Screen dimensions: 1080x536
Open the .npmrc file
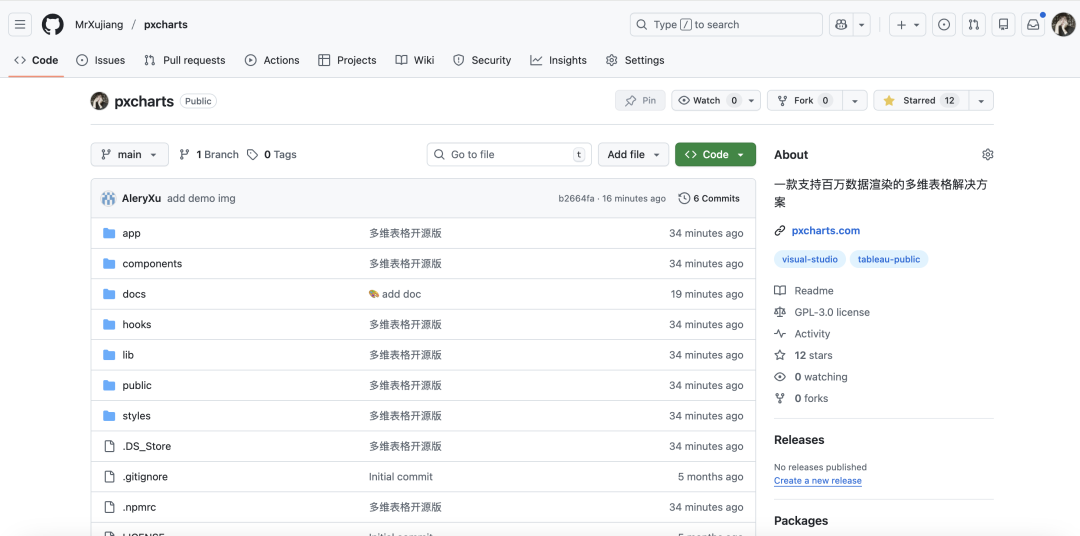(x=139, y=507)
